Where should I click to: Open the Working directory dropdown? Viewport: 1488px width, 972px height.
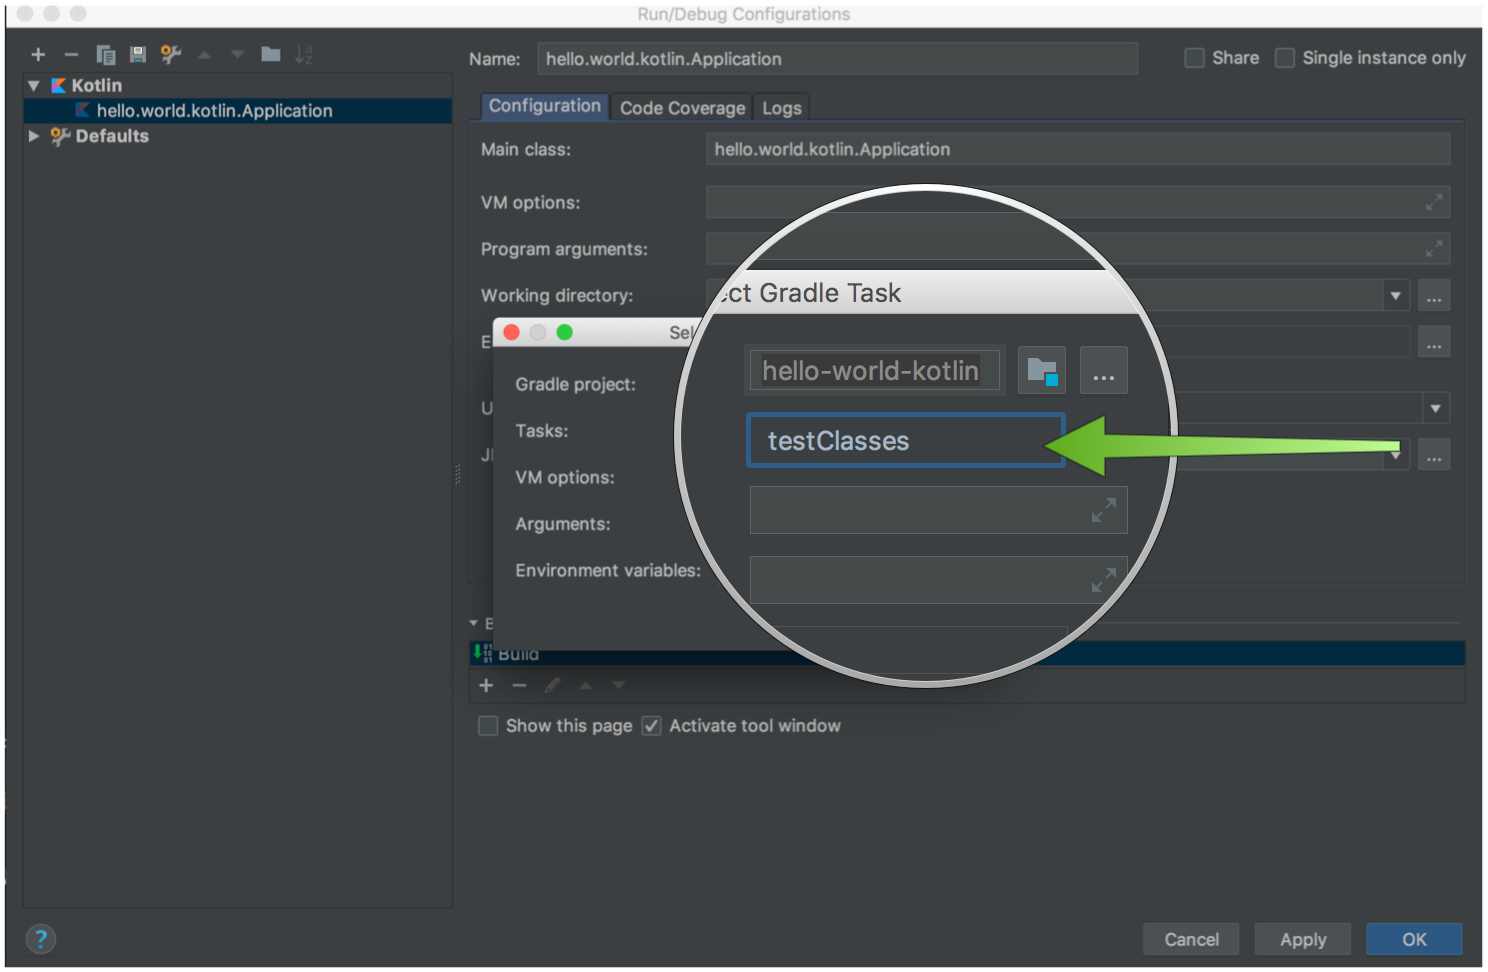pyautogui.click(x=1395, y=295)
